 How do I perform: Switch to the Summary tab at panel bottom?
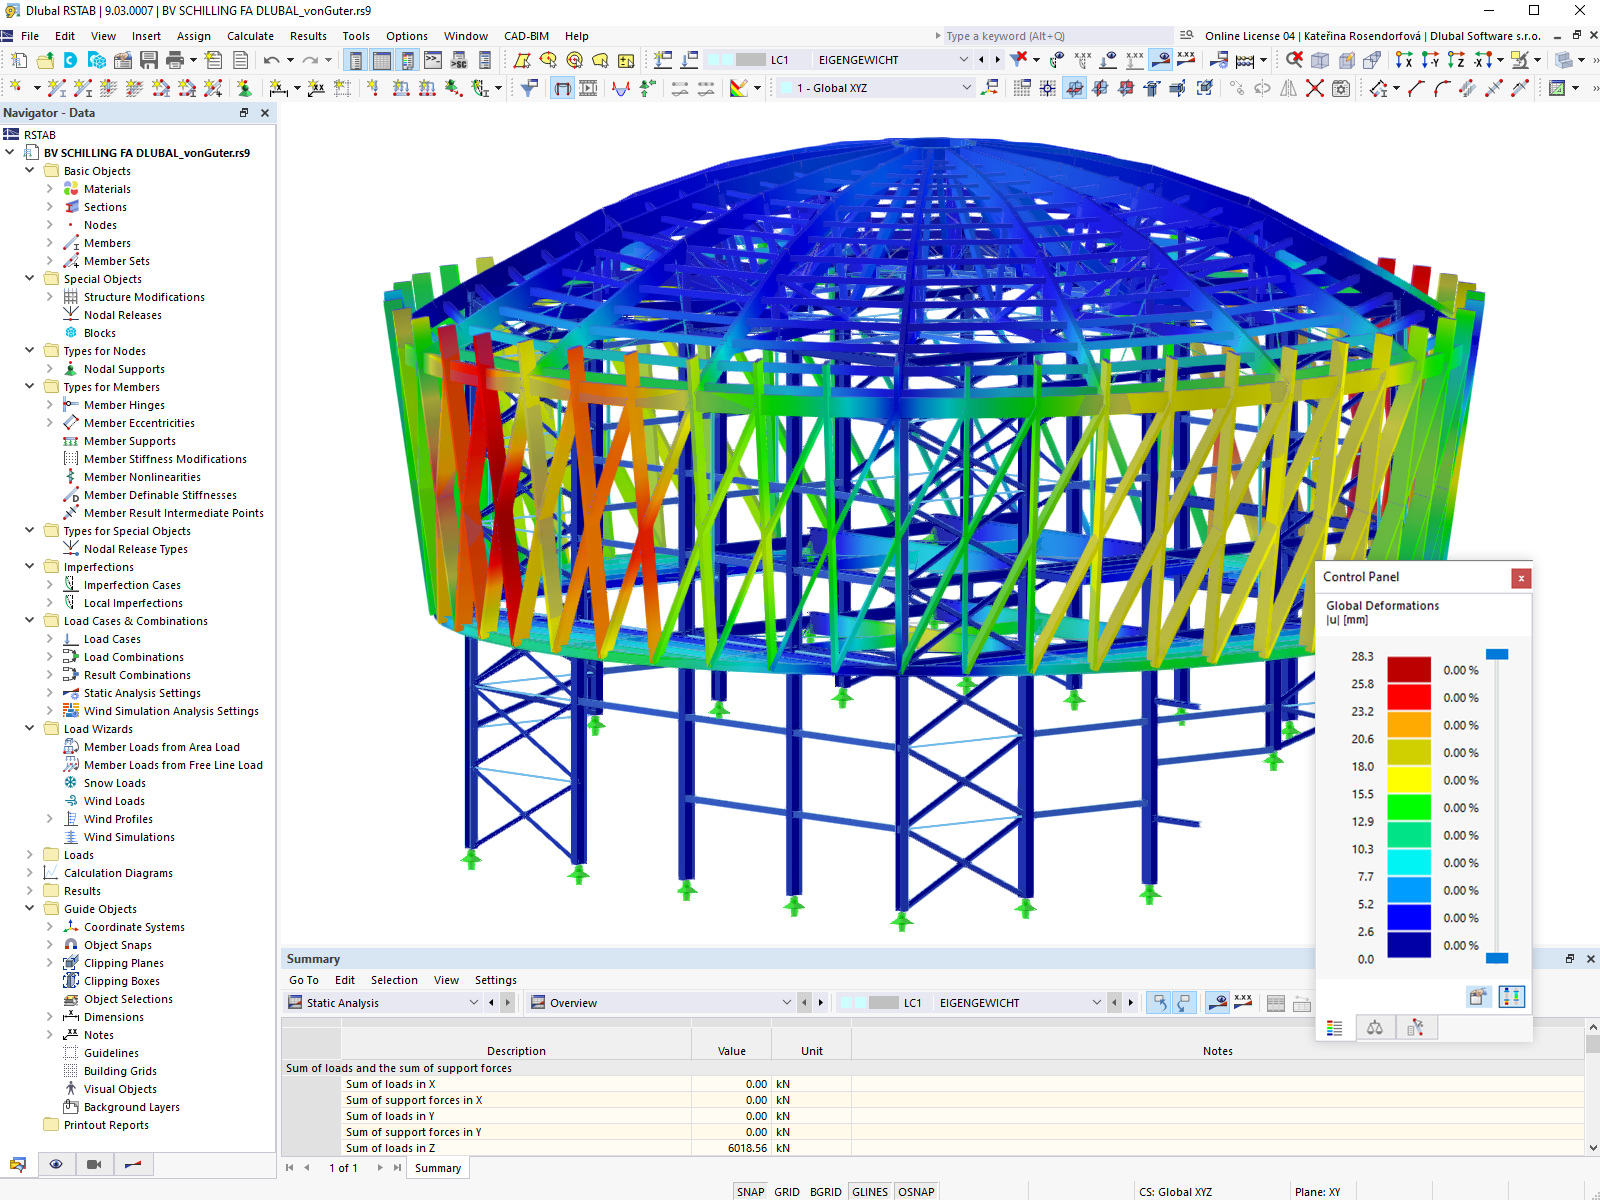pos(437,1167)
